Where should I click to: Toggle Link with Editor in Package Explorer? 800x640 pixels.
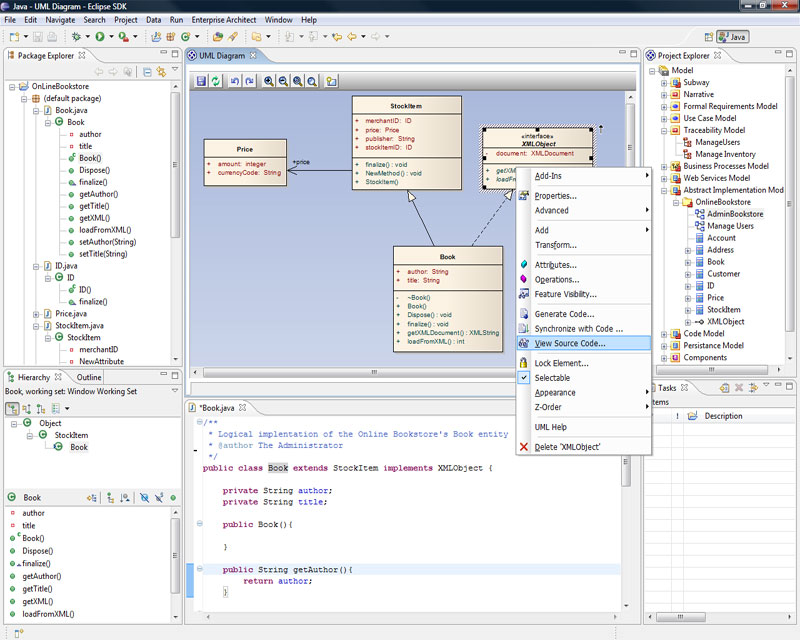coord(161,72)
